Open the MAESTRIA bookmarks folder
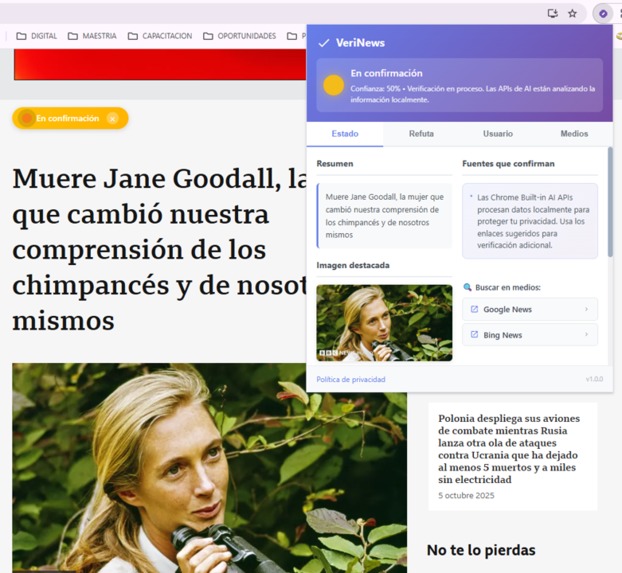Image resolution: width=622 pixels, height=573 pixels. click(x=92, y=36)
